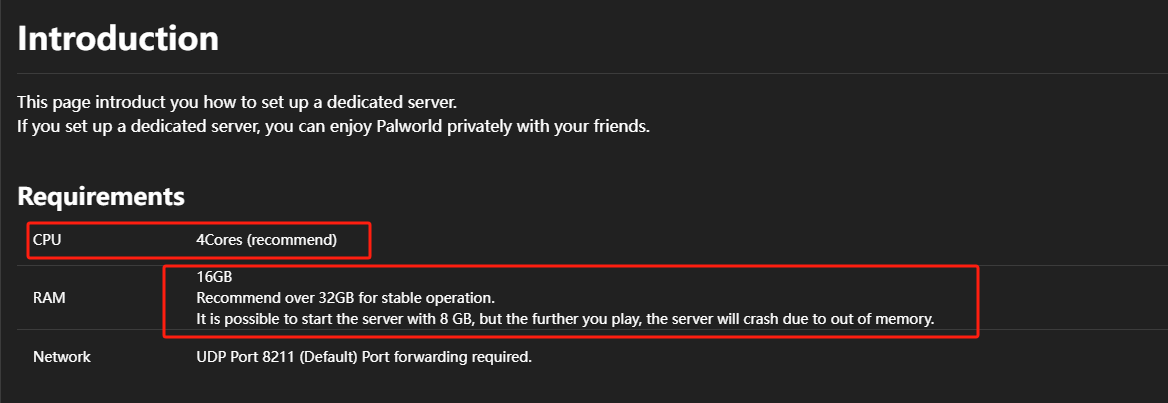Click the Recommend over 32GB line
Screen dimensions: 1168x403
coord(346,299)
